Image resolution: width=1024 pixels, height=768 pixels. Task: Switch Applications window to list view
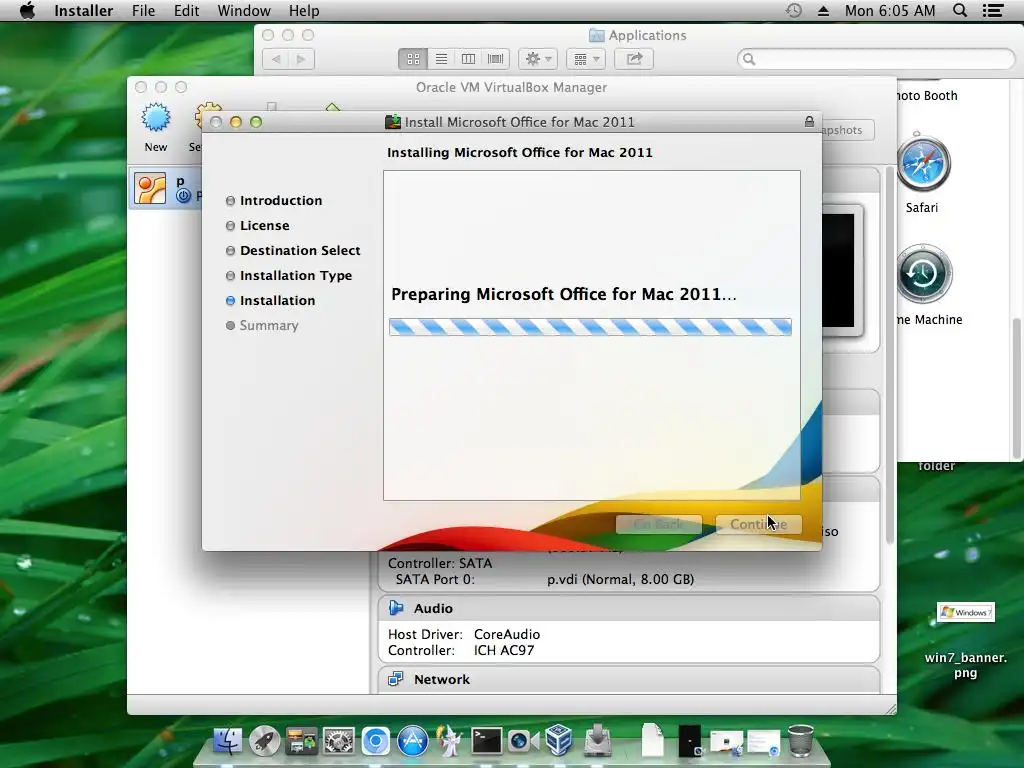(441, 59)
